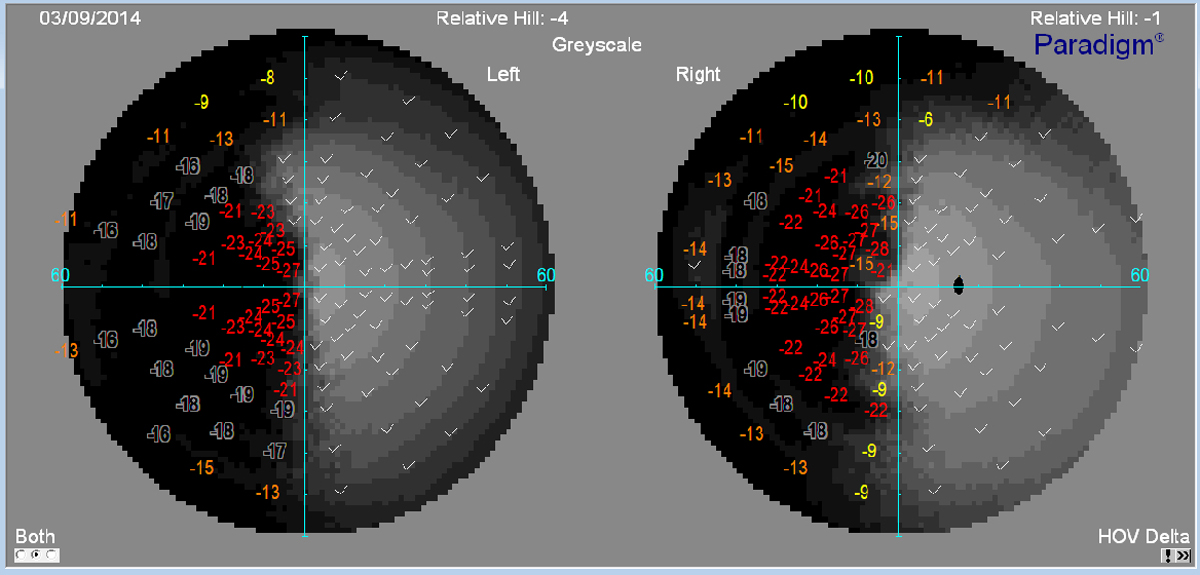Viewport: 1200px width, 575px height.
Task: Click the -20 value in Right field
Action: tap(876, 160)
